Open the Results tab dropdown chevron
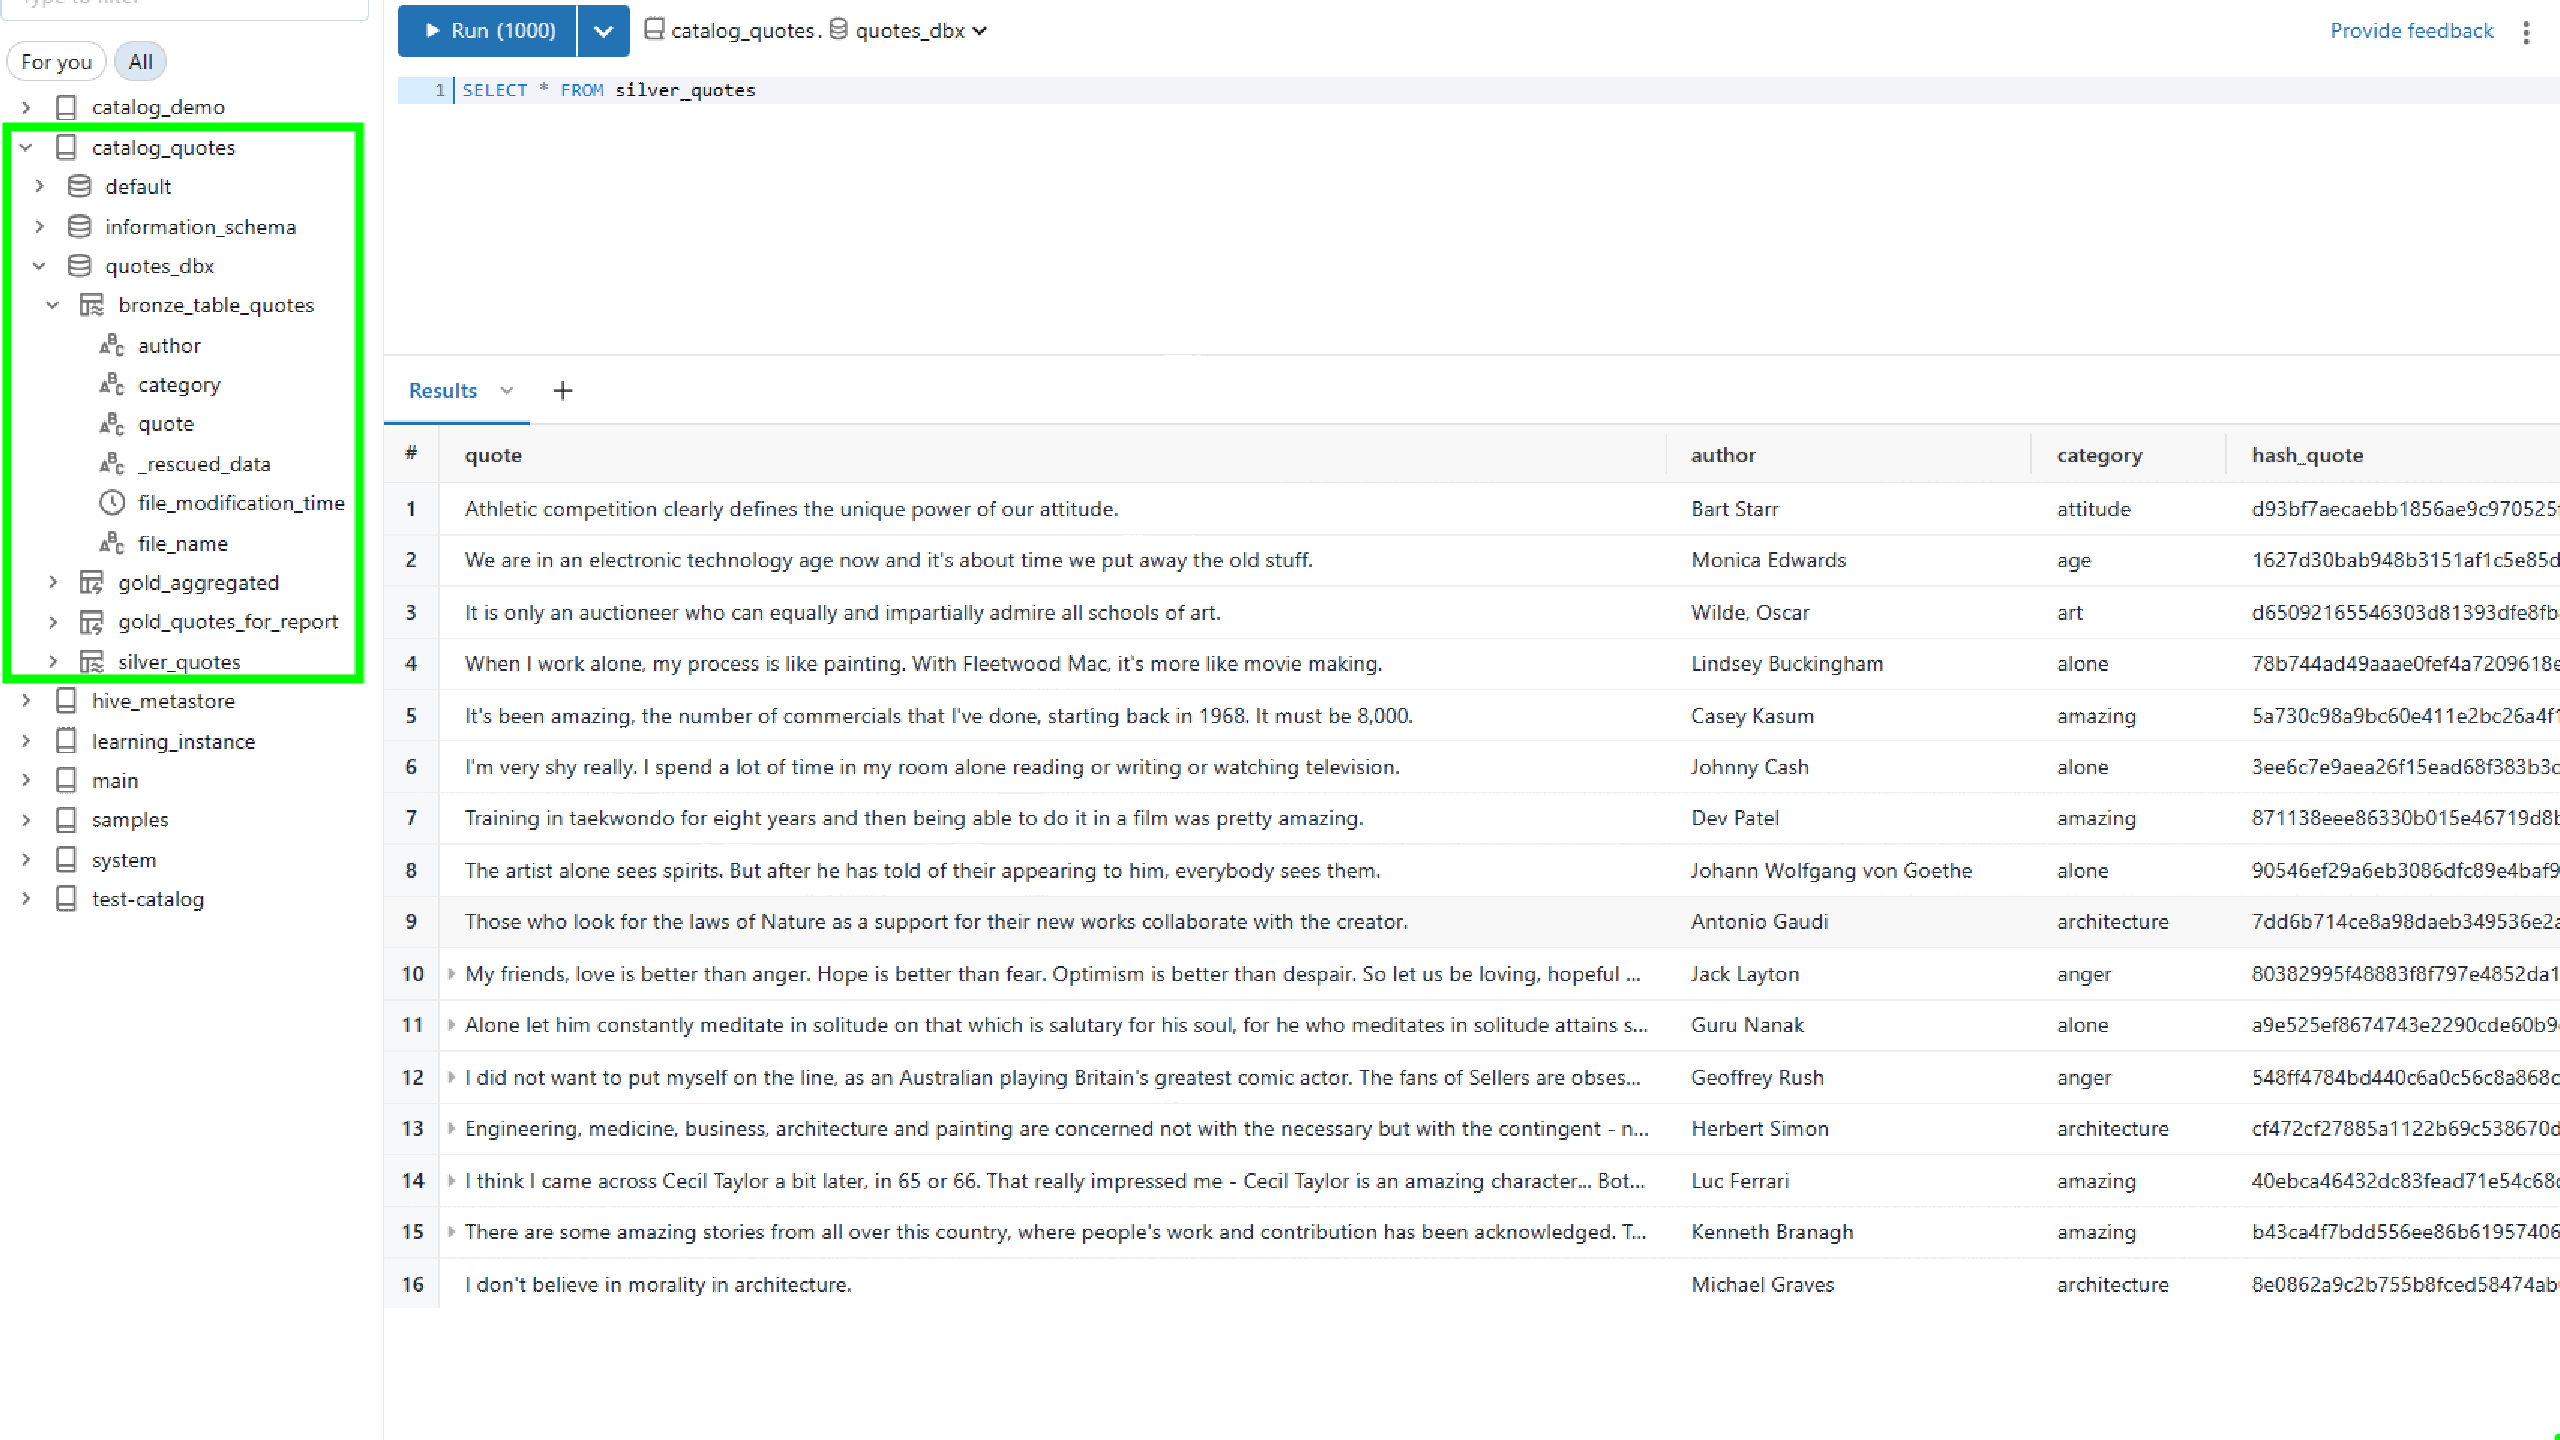The height and width of the screenshot is (1440, 2560). [507, 391]
